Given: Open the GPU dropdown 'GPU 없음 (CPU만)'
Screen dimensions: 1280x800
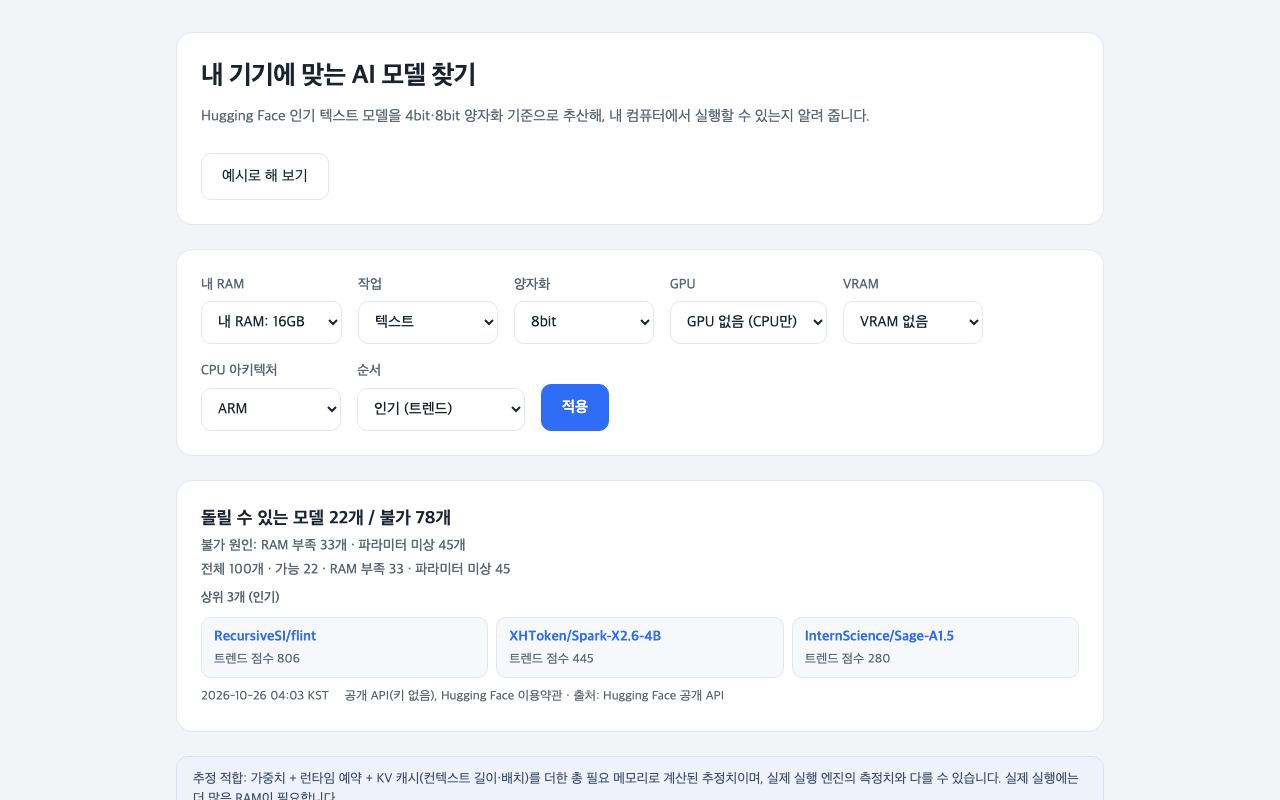Looking at the screenshot, I should 748,322.
